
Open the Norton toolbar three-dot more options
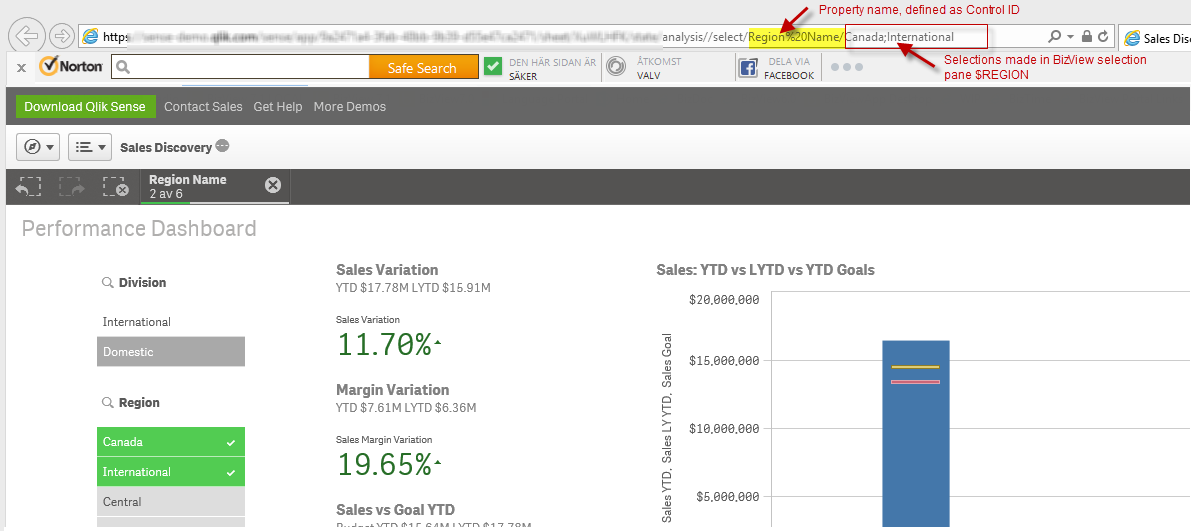[847, 67]
